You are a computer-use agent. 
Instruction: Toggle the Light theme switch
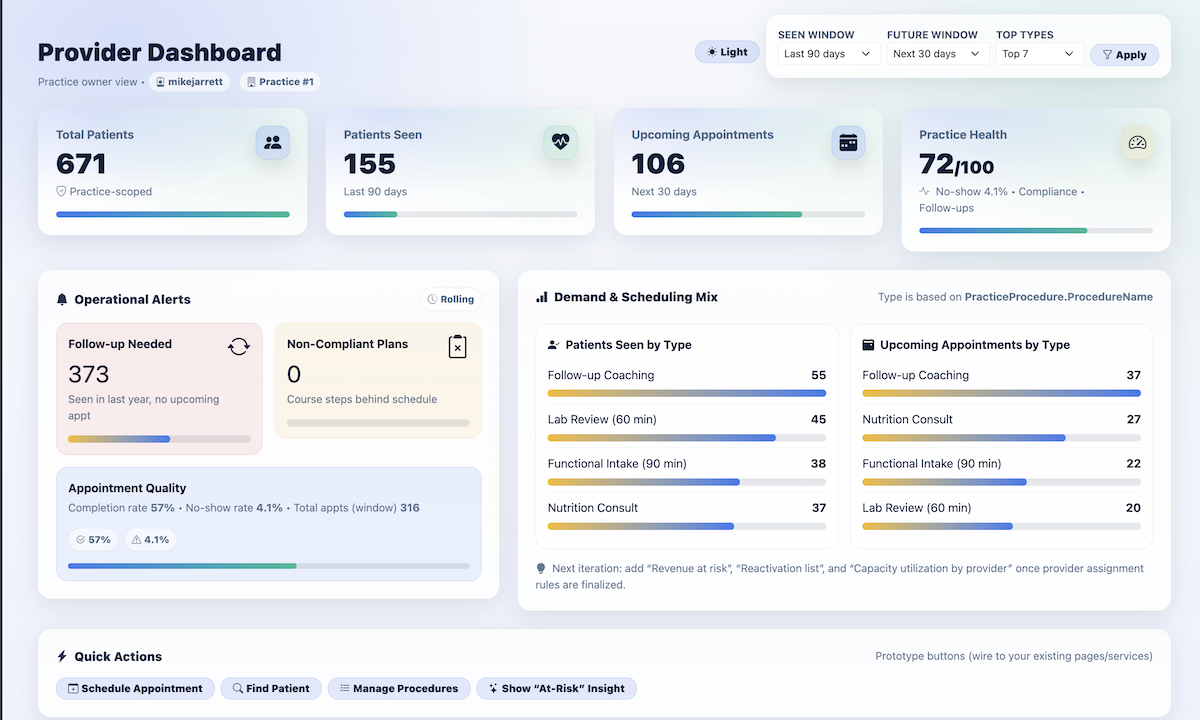coord(727,51)
